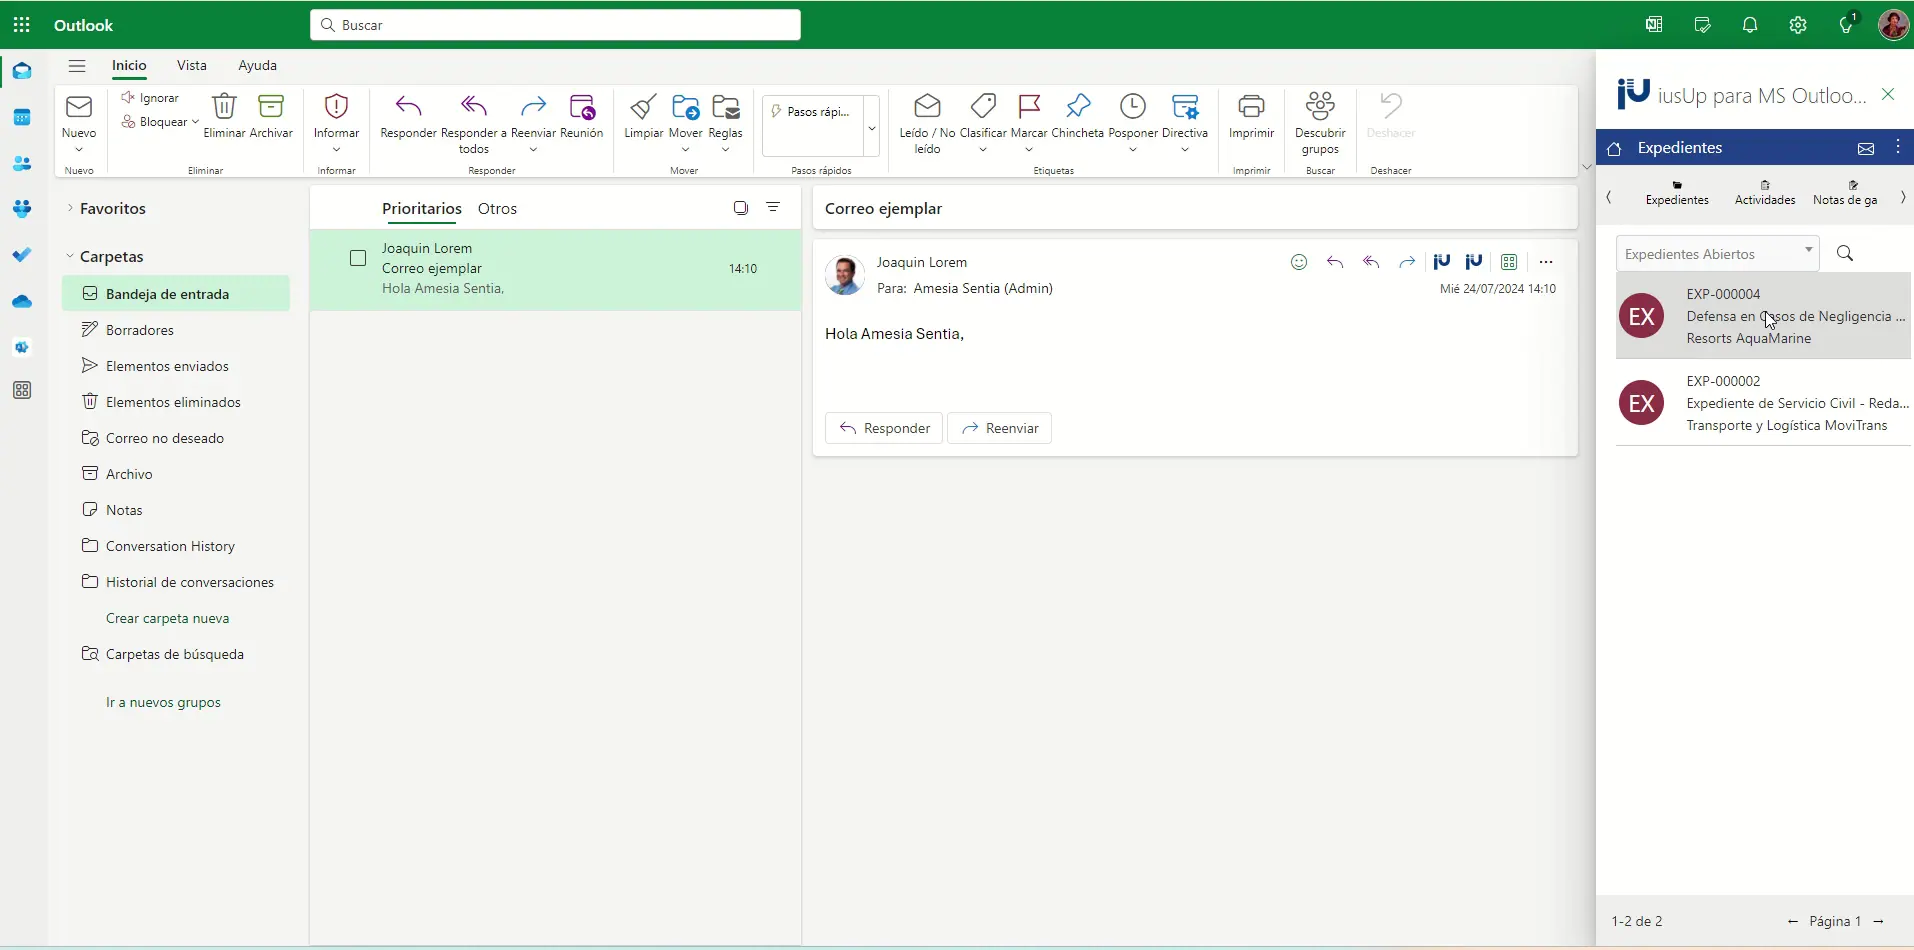1914x950 pixels.
Task: Click the emoji reaction icon in message header
Action: [x=1299, y=262]
